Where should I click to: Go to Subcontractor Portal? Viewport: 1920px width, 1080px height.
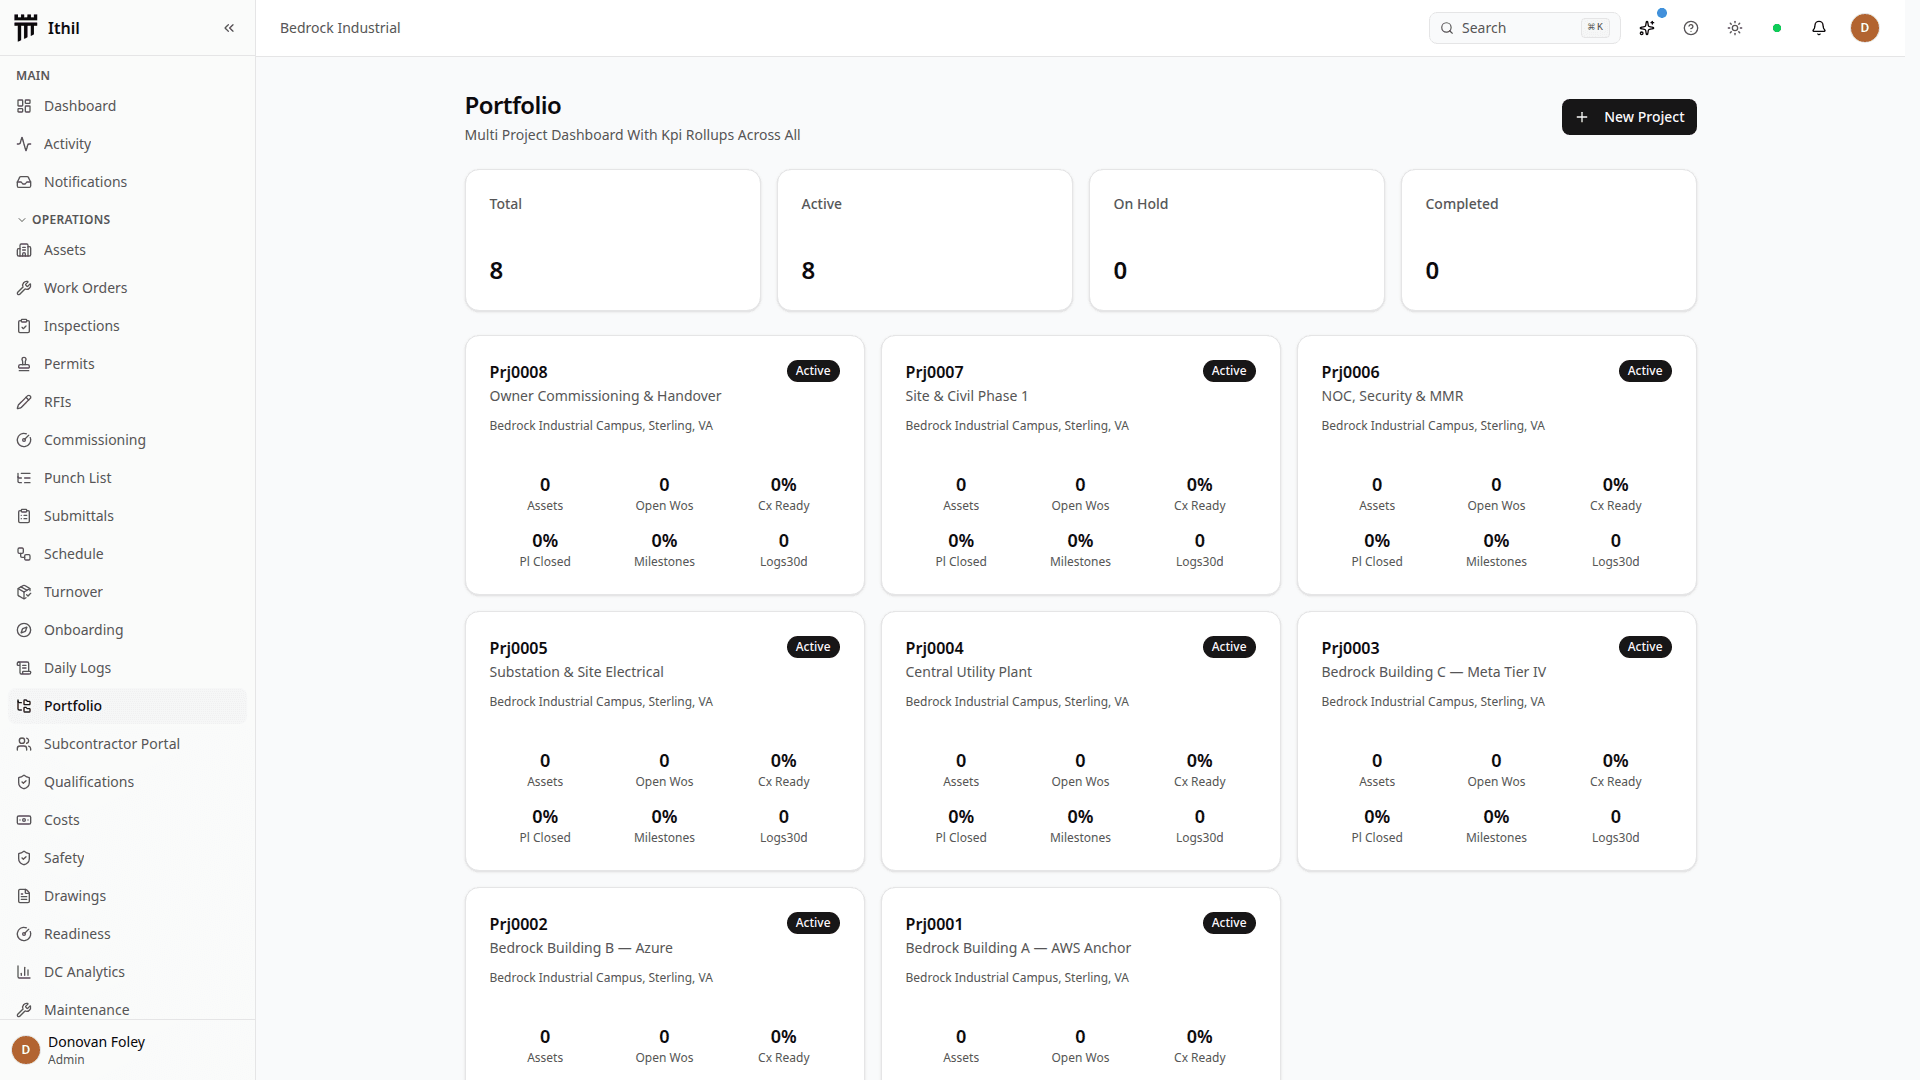[x=127, y=744]
